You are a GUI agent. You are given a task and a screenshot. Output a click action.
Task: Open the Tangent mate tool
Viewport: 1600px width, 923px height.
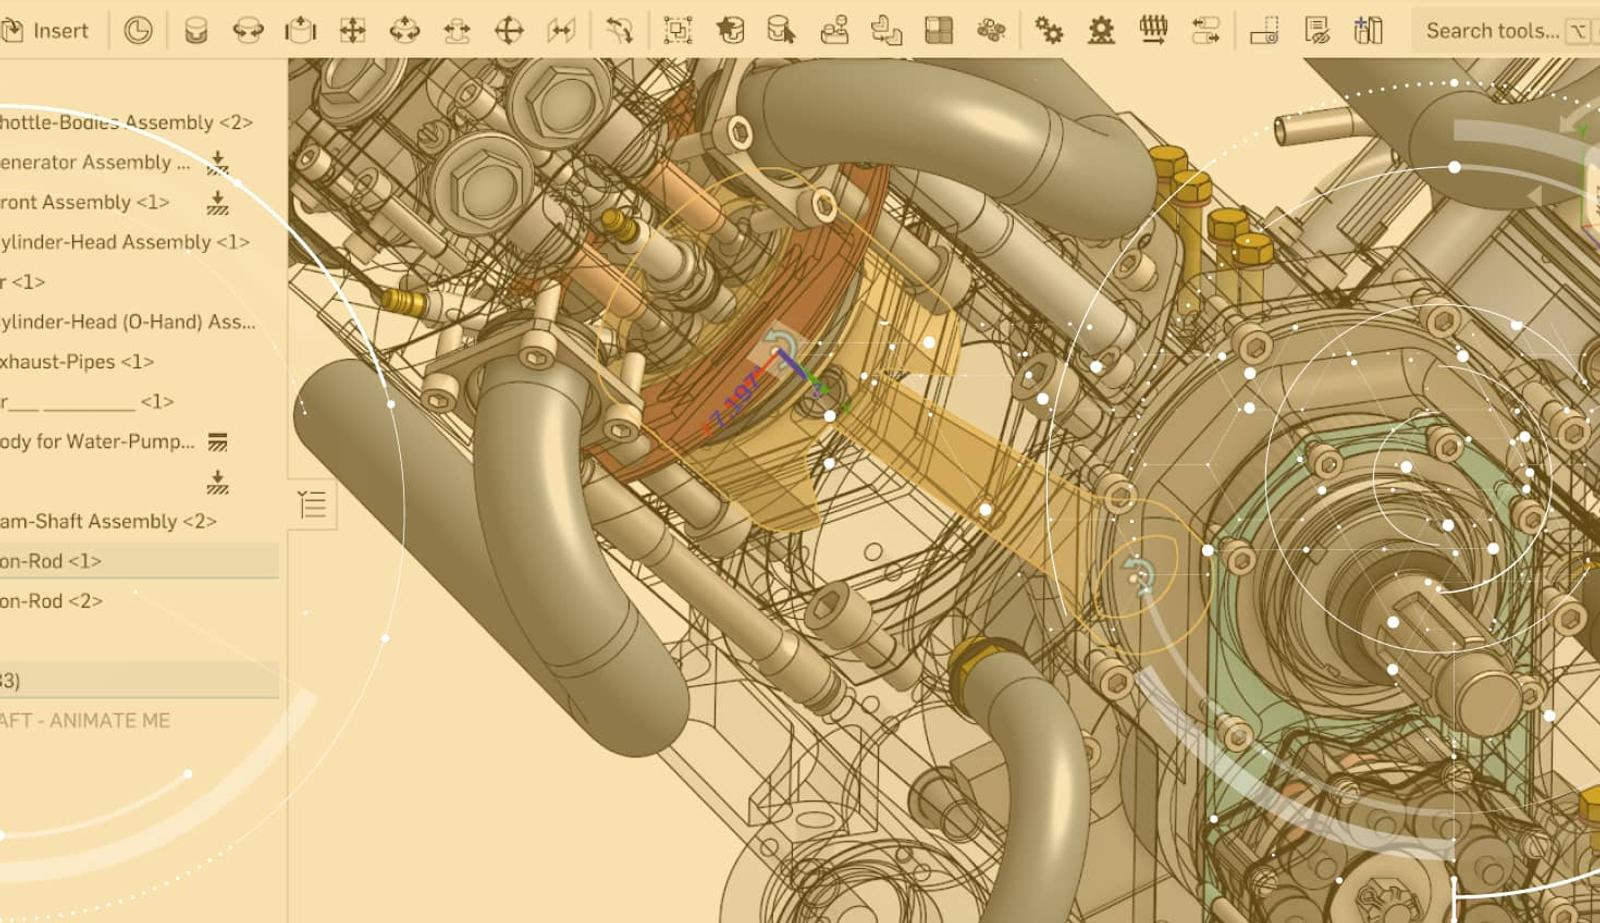[619, 30]
